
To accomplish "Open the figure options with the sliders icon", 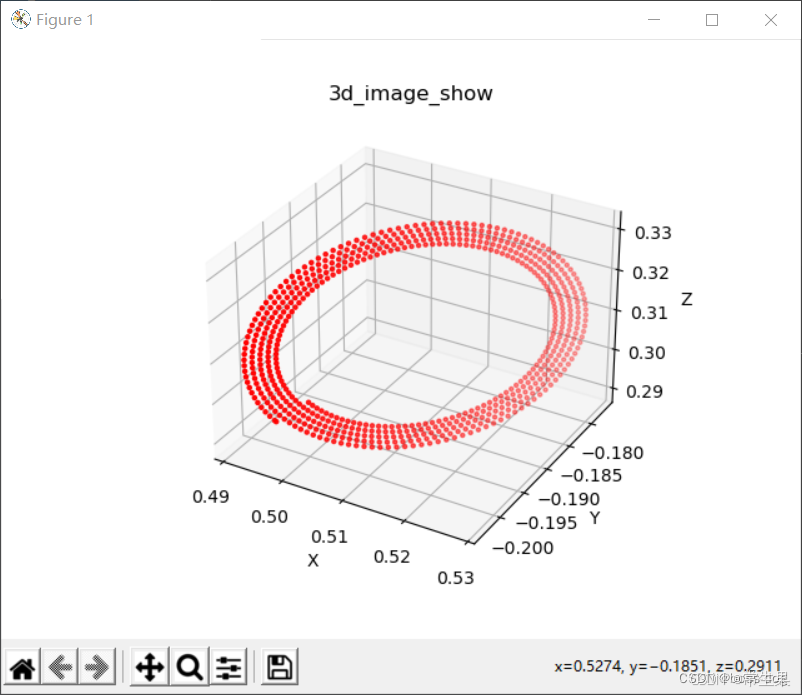I will (x=228, y=666).
